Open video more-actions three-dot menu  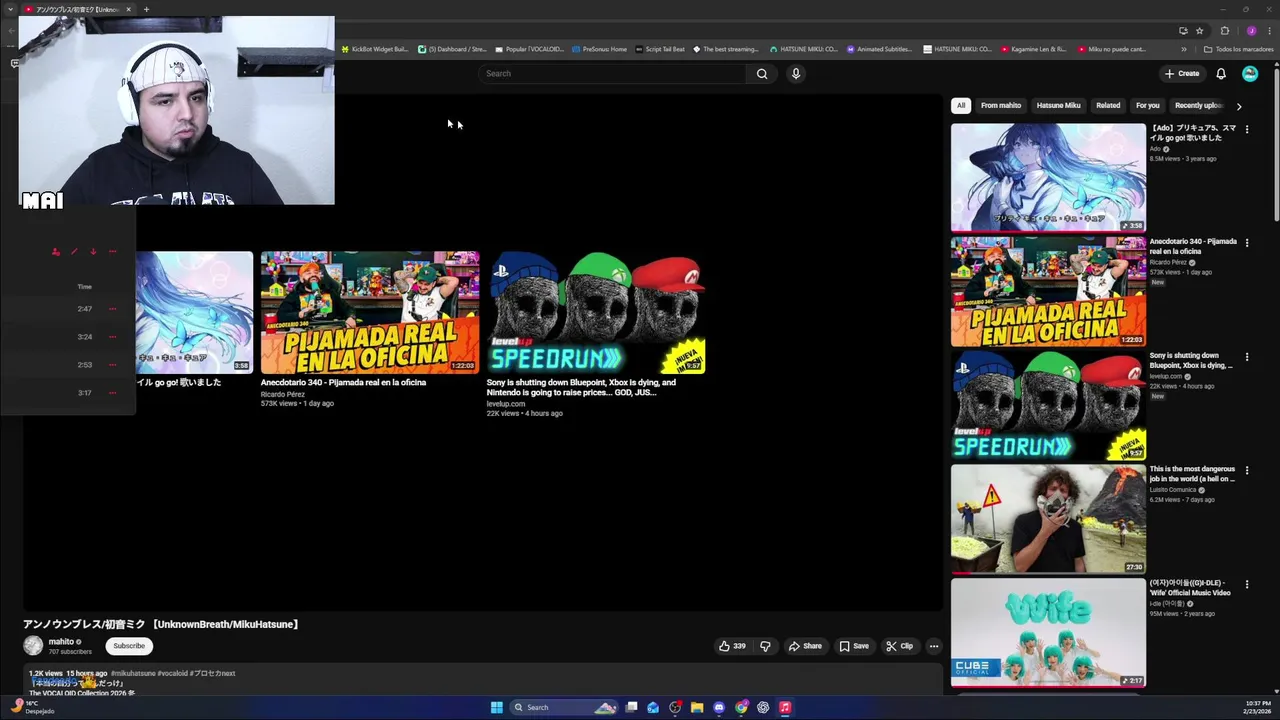934,646
